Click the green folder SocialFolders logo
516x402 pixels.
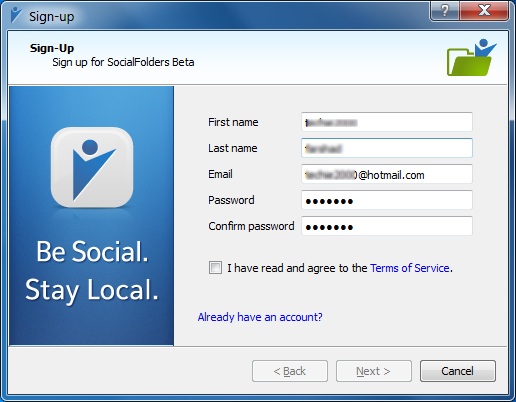coord(472,58)
